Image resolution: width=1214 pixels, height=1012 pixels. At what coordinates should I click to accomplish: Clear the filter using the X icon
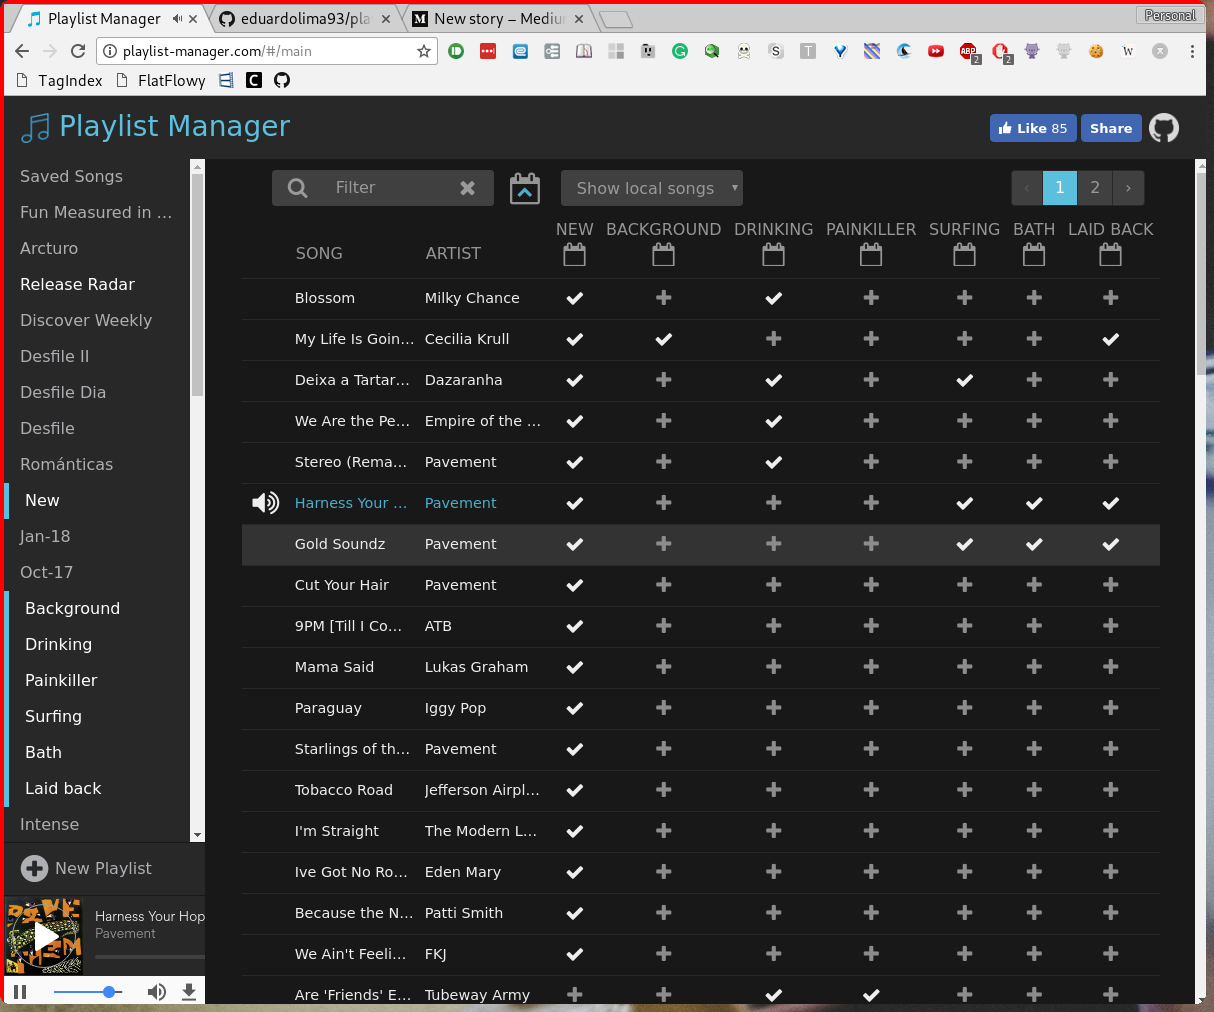point(468,187)
